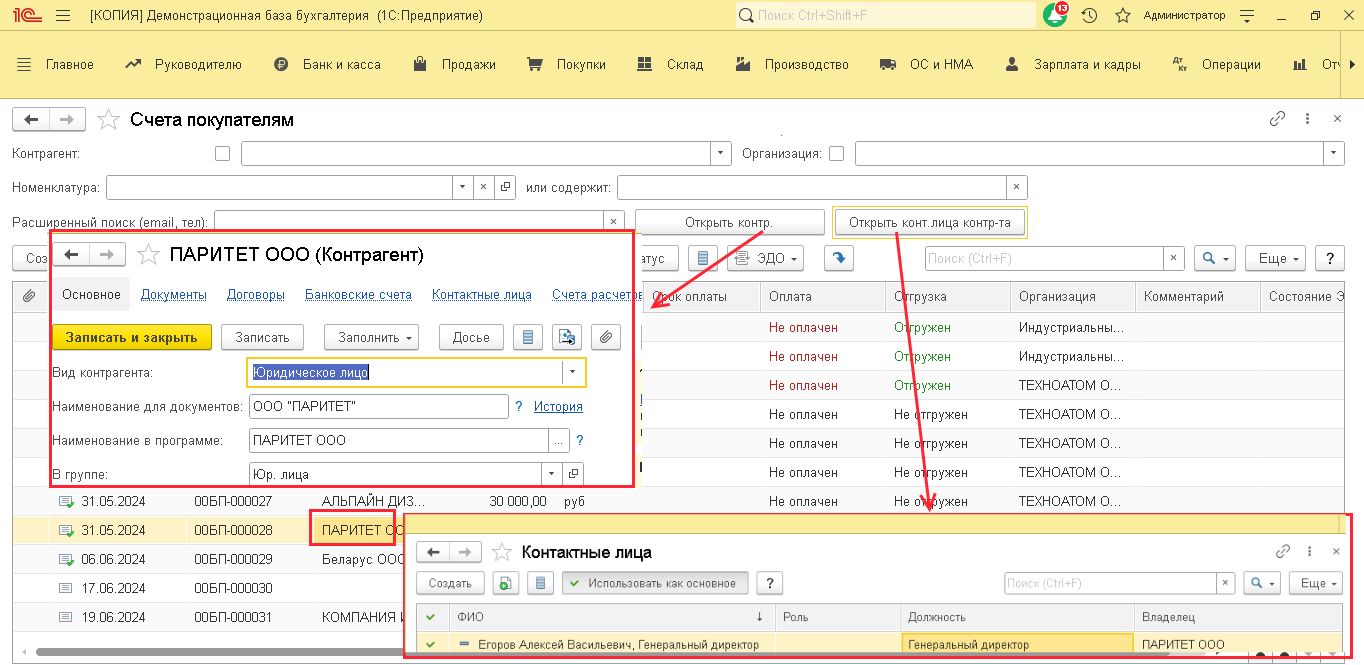
Task: Switch to Договоры tab of Контрагент
Action: pos(256,295)
